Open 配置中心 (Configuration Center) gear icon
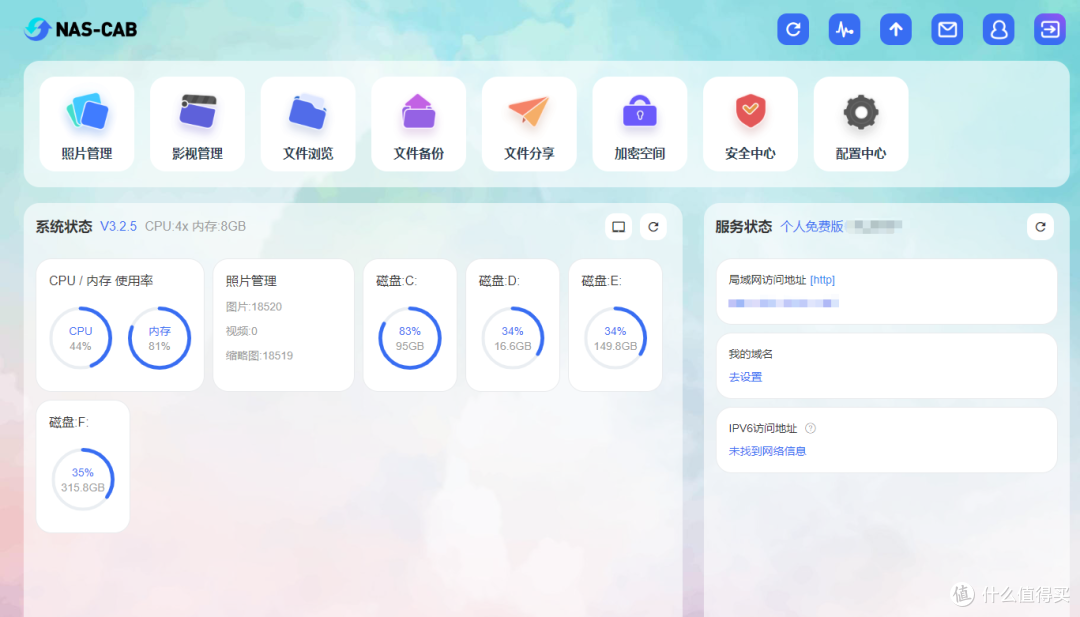Viewport: 1080px width, 617px height. point(860,123)
